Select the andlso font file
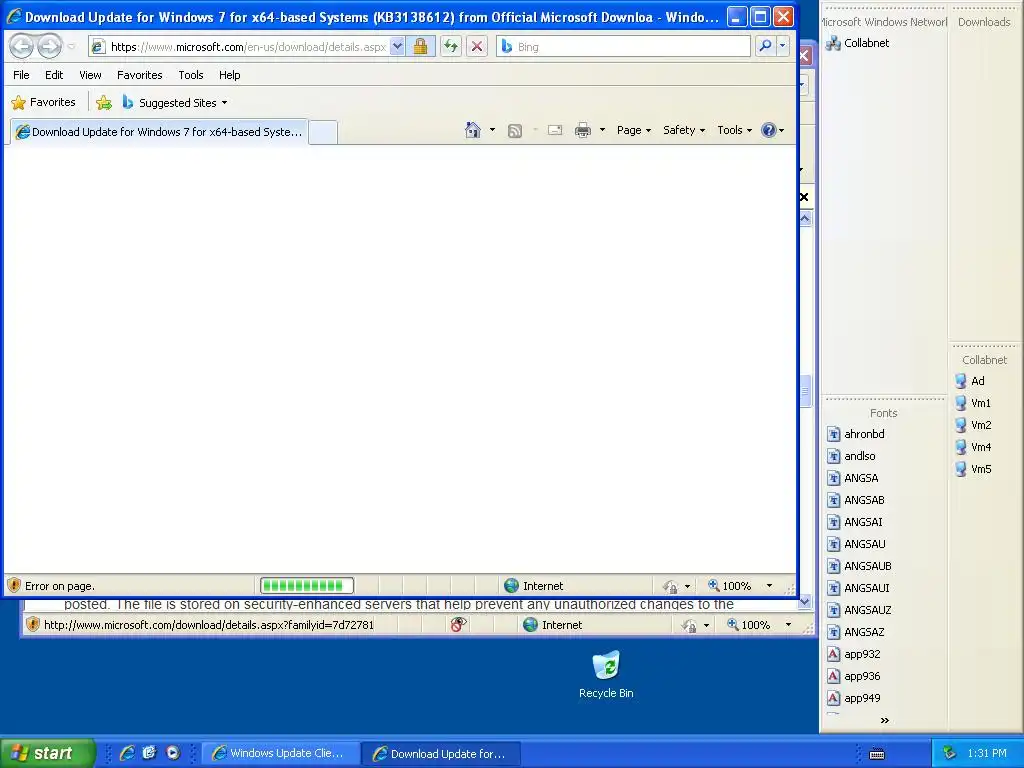Image resolution: width=1024 pixels, height=768 pixels. 851,456
